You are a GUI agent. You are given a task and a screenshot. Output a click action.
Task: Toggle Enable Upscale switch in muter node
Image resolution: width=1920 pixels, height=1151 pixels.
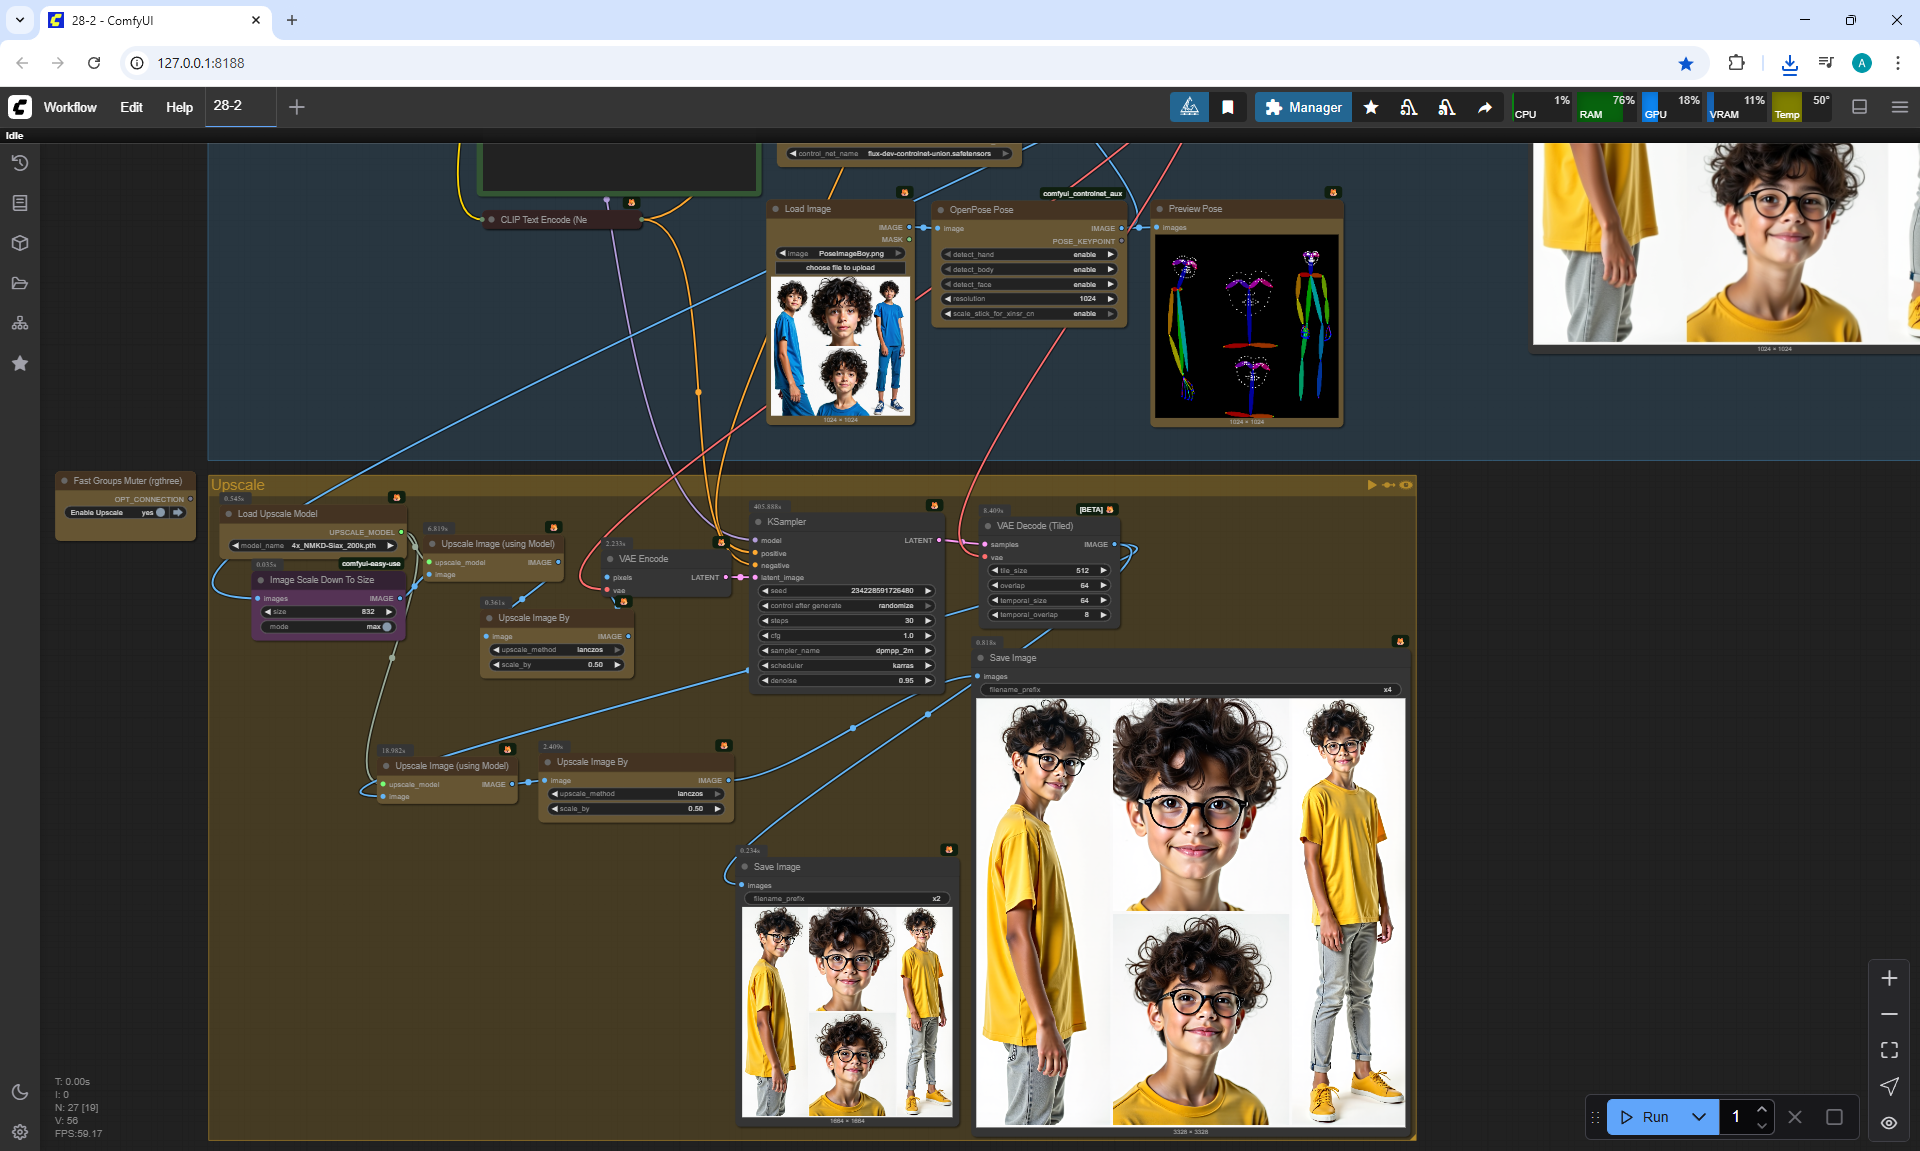pyautogui.click(x=160, y=513)
